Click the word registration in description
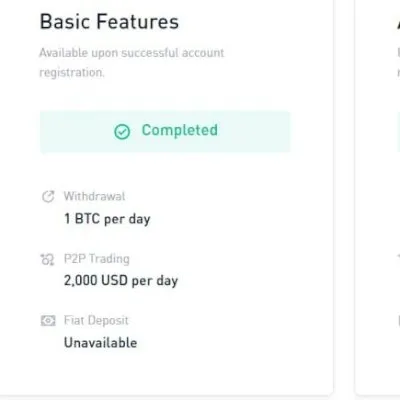 [72, 72]
